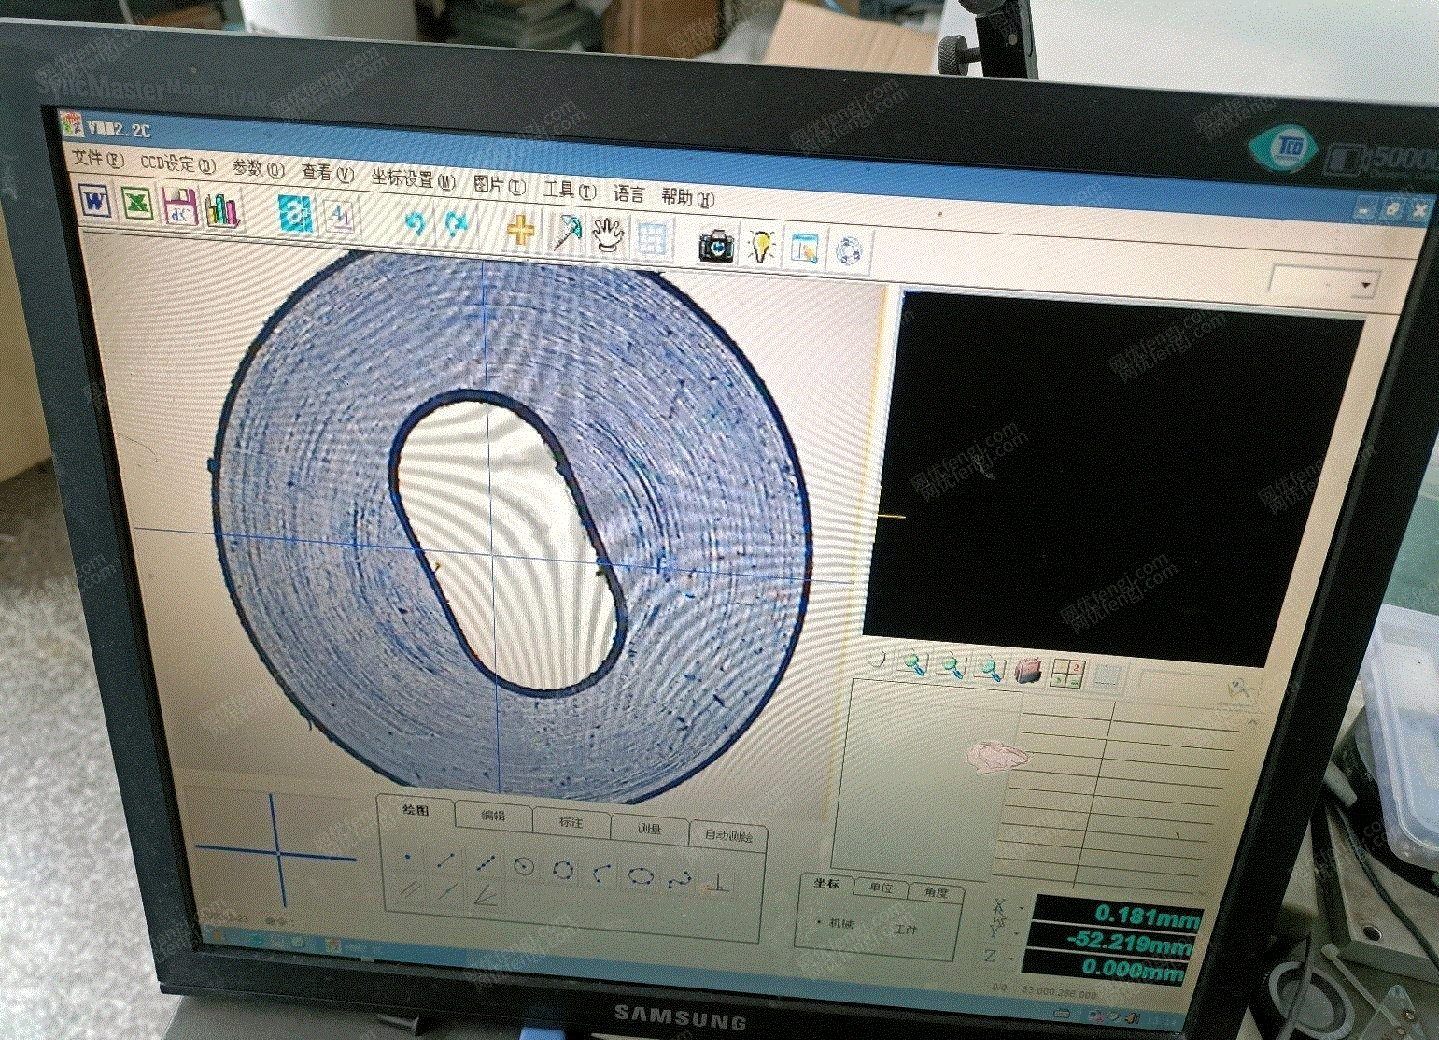Select the perpendicular line tool
Screen dimensions: 1439x1040
pyautogui.click(x=718, y=882)
